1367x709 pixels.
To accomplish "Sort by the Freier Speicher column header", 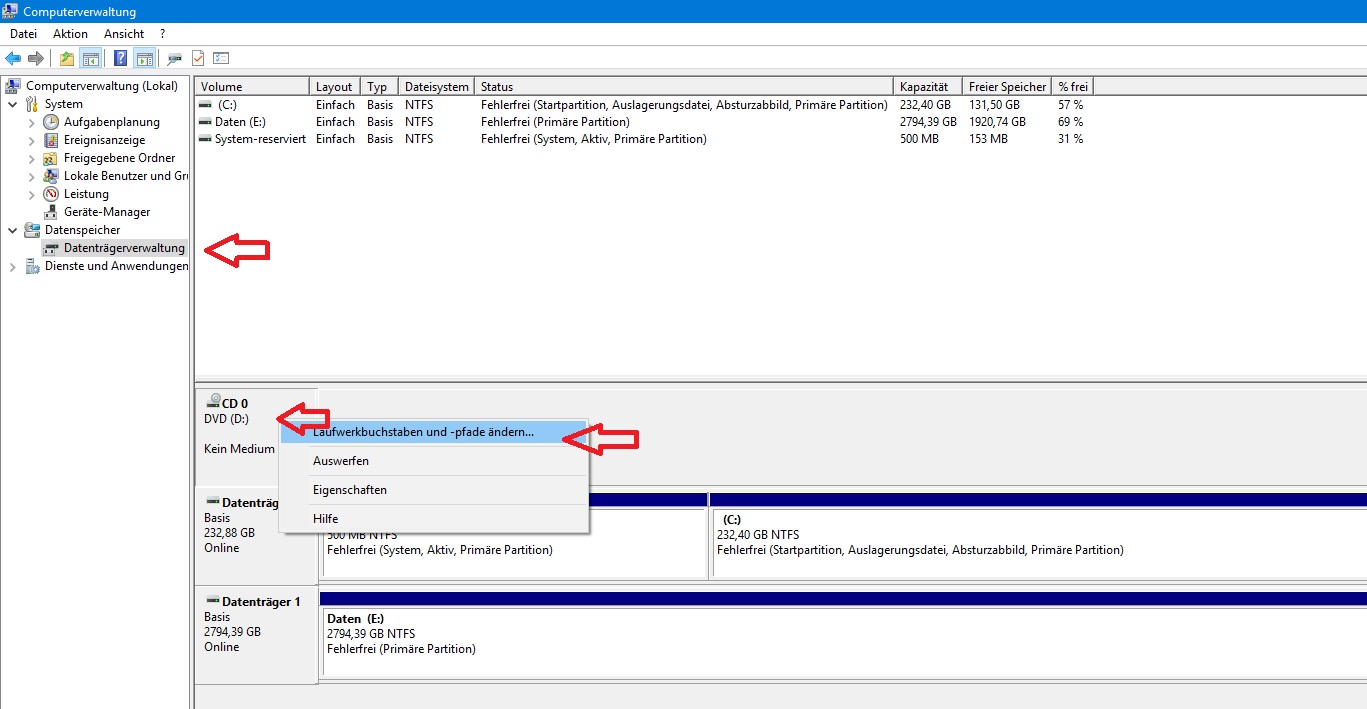I will click(1007, 87).
